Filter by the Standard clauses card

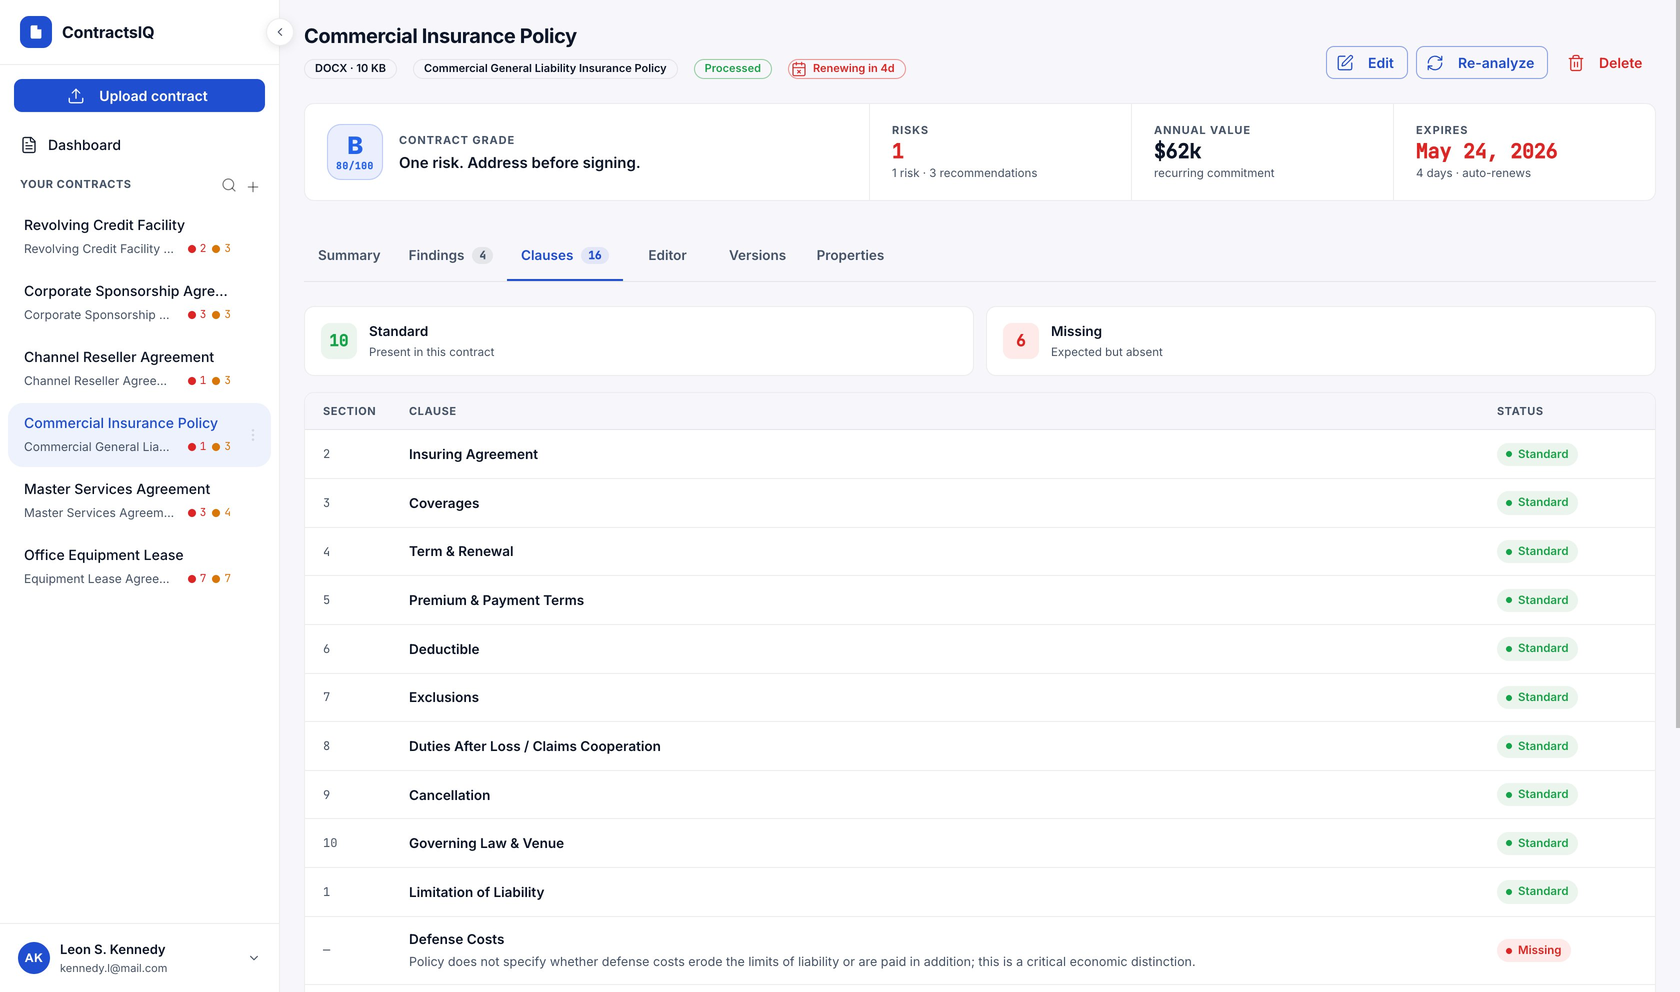[638, 341]
